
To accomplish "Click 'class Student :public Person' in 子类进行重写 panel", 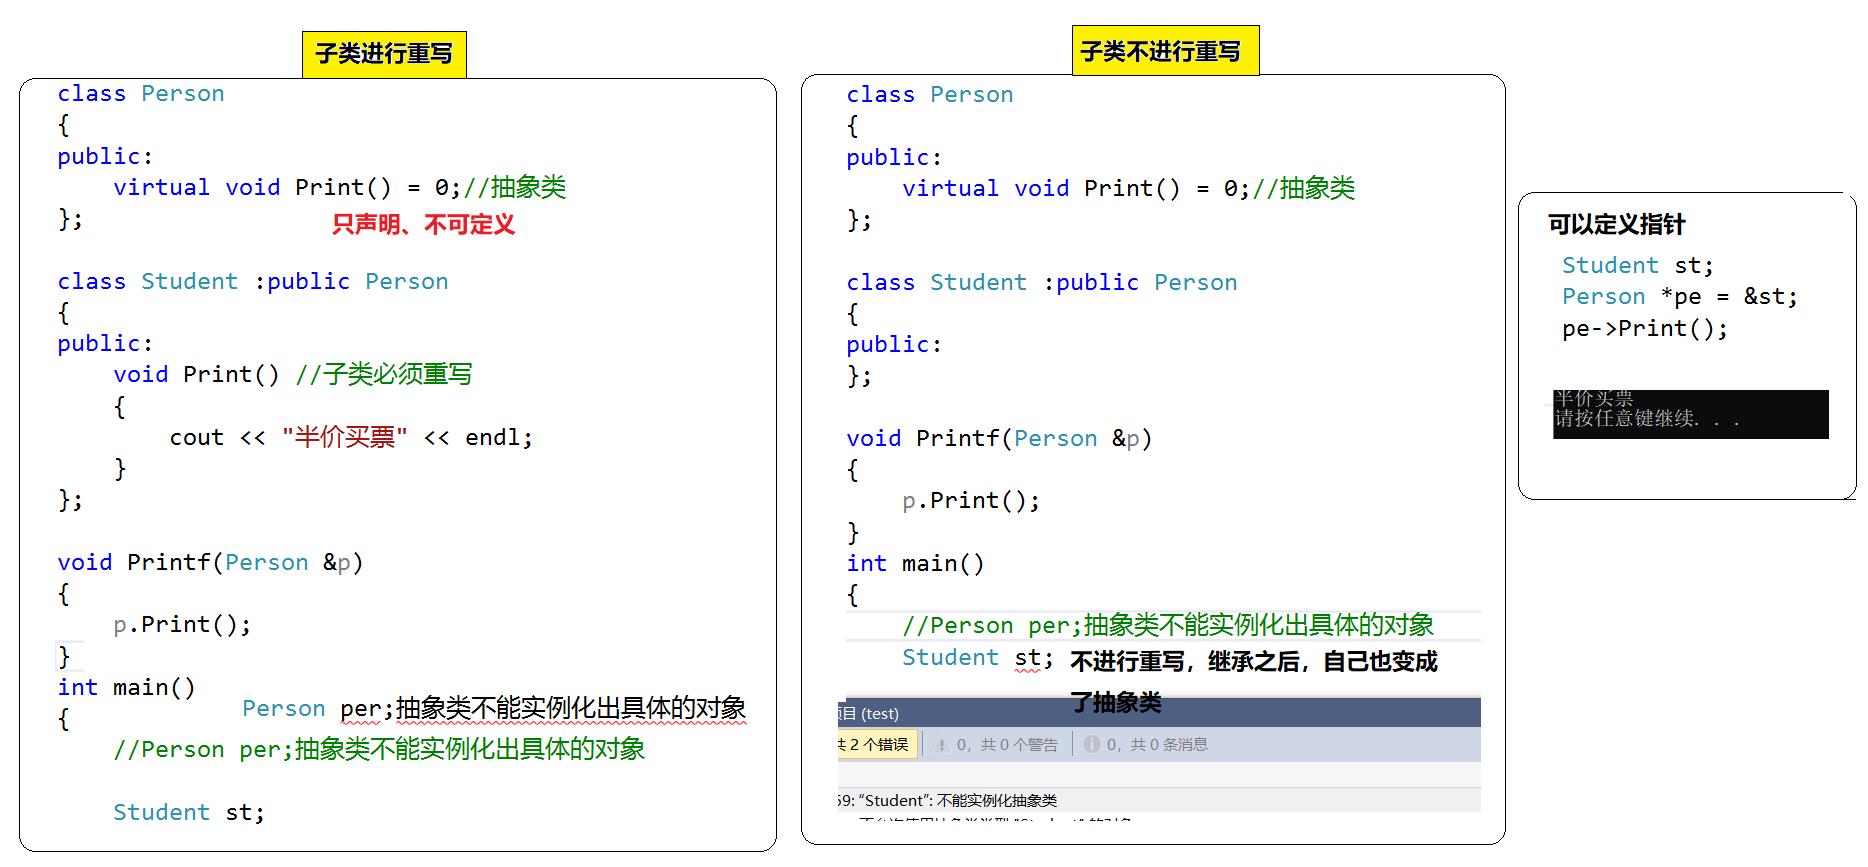I will pyautogui.click(x=253, y=281).
